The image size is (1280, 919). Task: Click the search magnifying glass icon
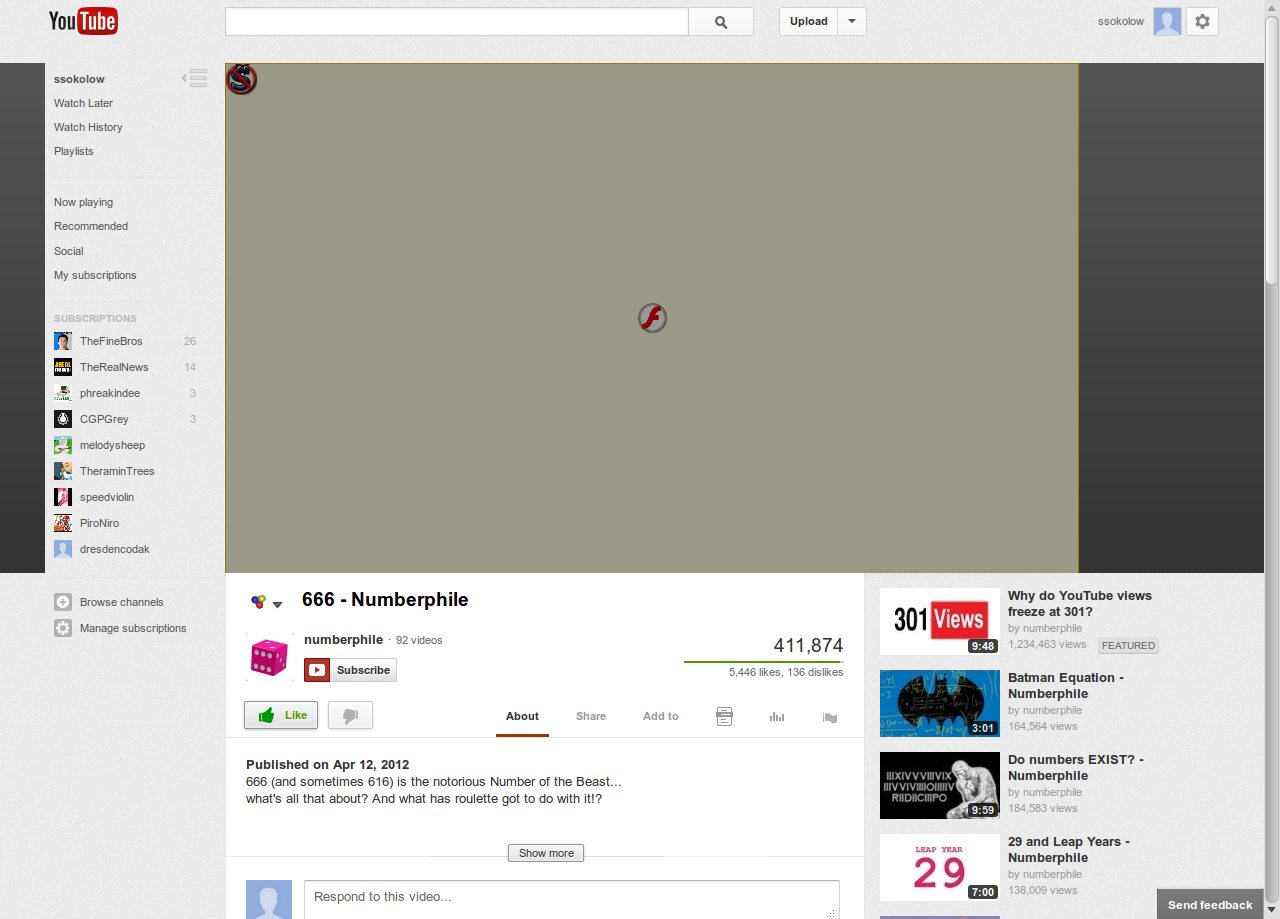tap(720, 20)
